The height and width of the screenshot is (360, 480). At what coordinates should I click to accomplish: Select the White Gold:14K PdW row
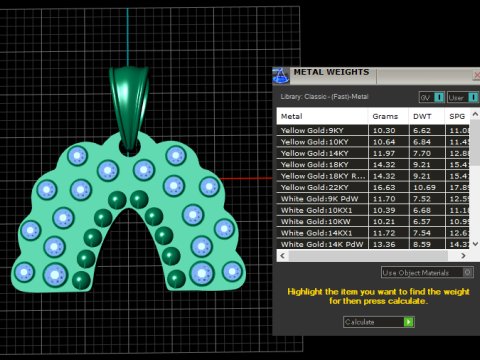373,244
